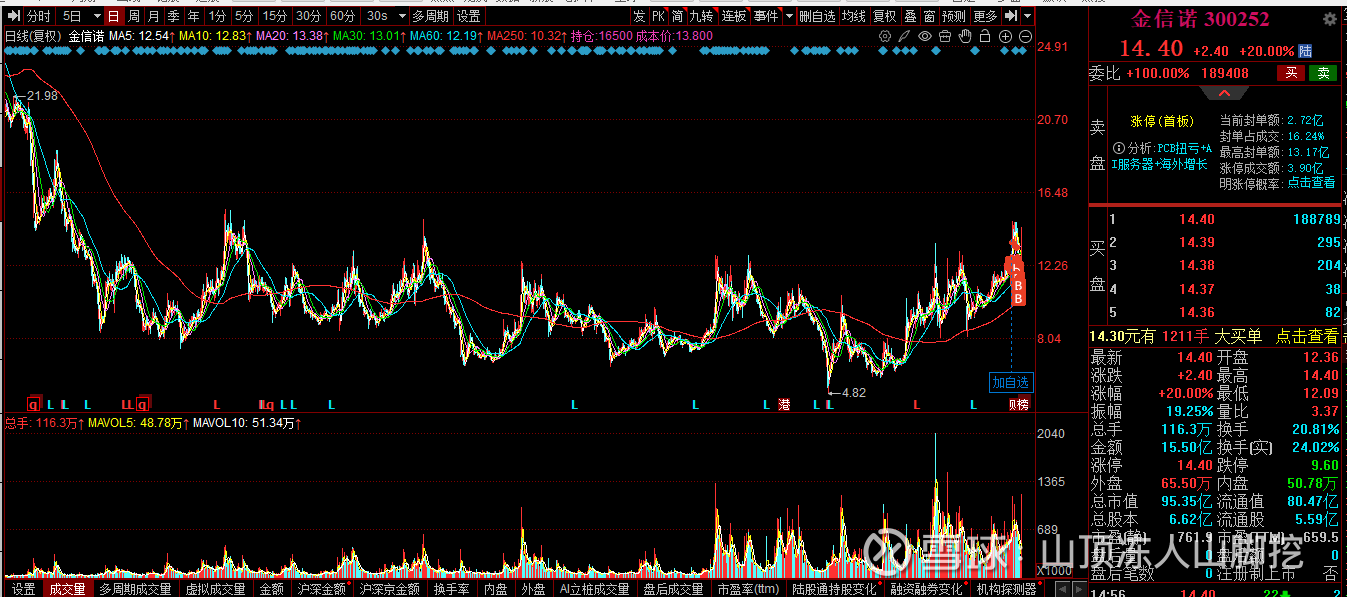Image resolution: width=1347 pixels, height=597 pixels.
Task: Select the 融资融券变化 indicator tab
Action: click(x=927, y=589)
